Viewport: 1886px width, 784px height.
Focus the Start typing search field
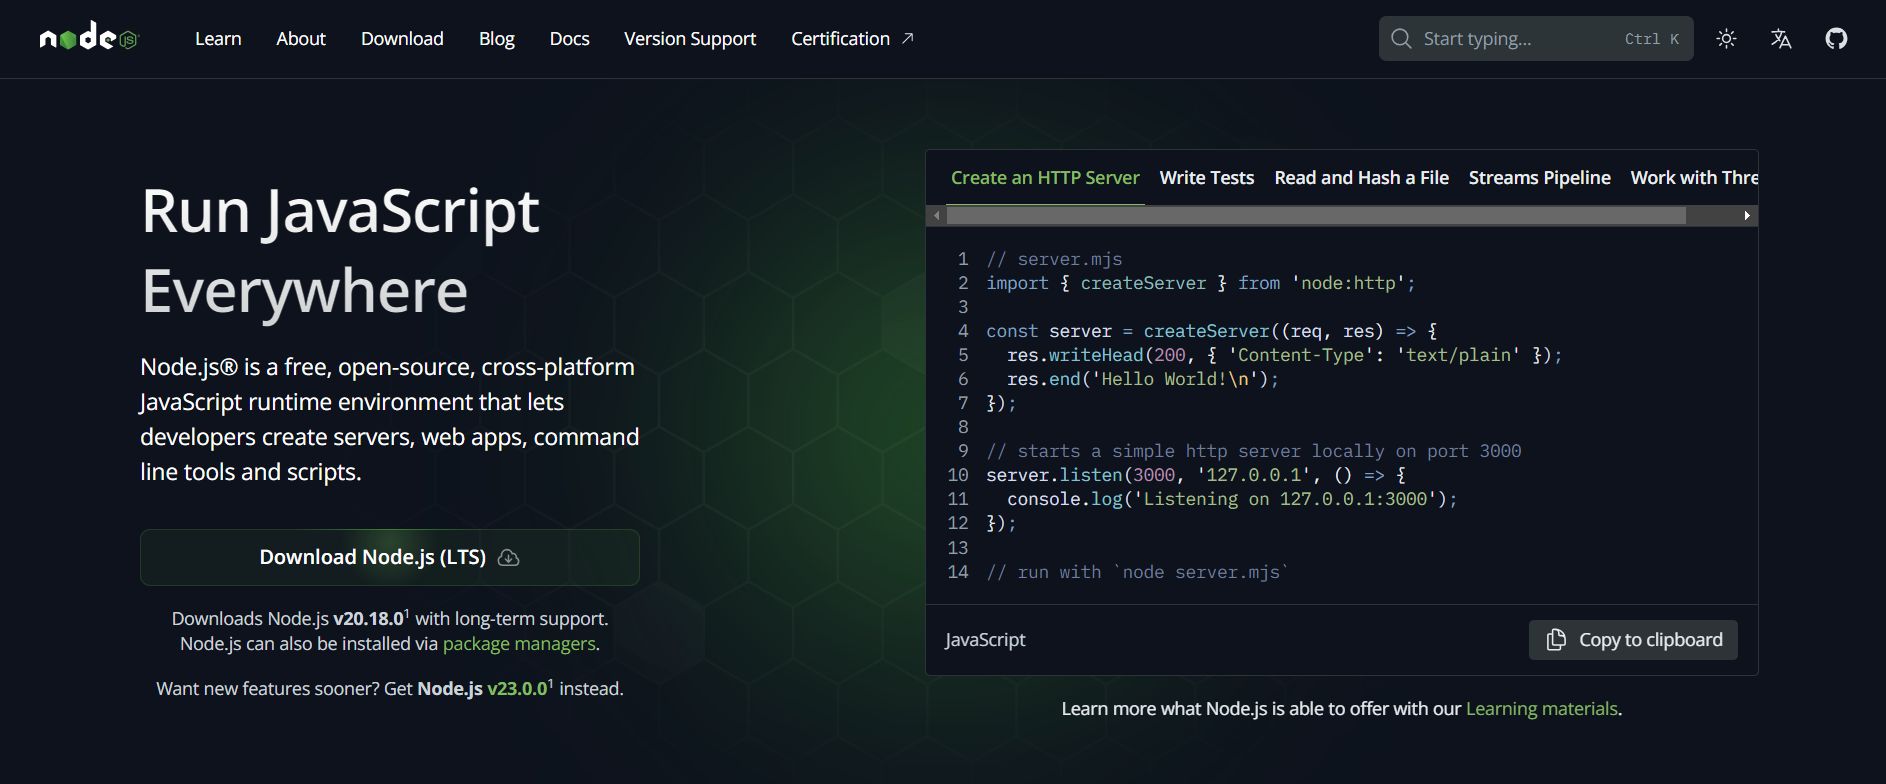coord(1536,38)
